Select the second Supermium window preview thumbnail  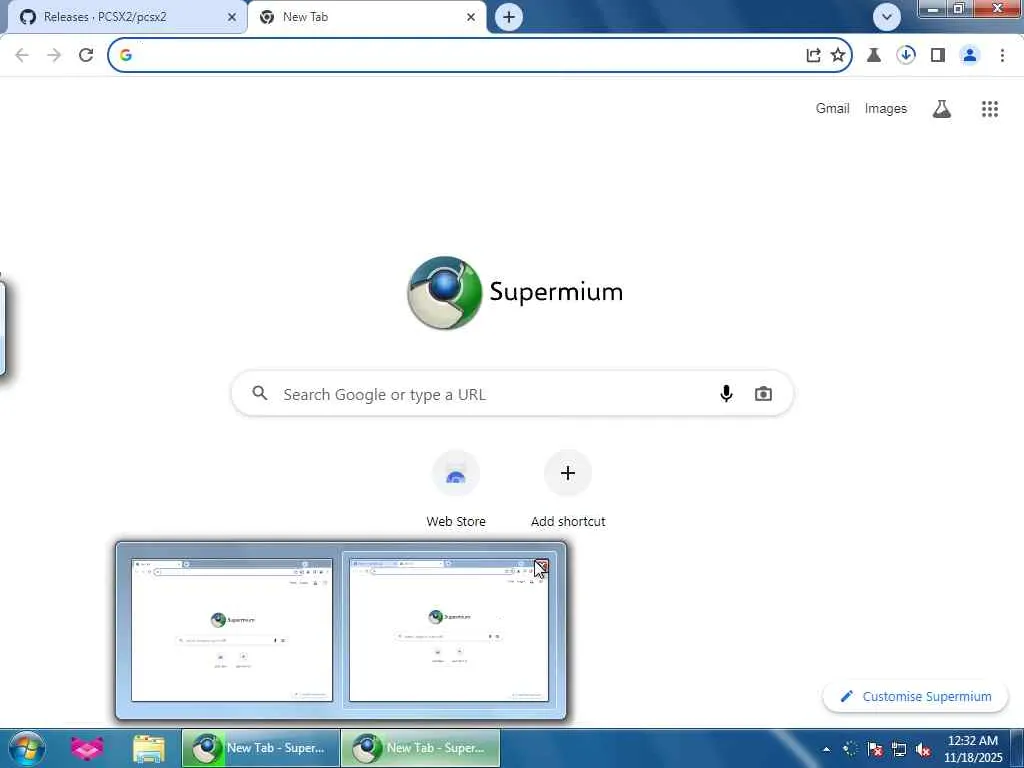click(449, 630)
